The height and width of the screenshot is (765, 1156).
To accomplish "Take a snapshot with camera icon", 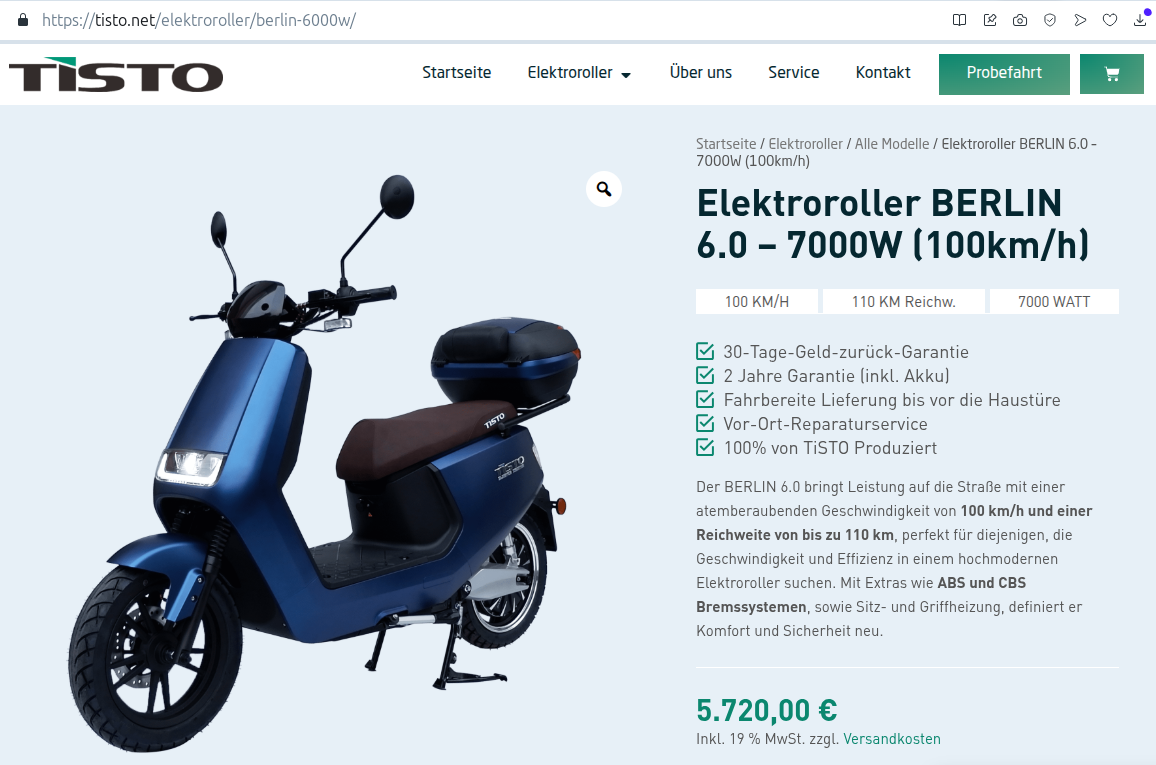I will [1020, 20].
